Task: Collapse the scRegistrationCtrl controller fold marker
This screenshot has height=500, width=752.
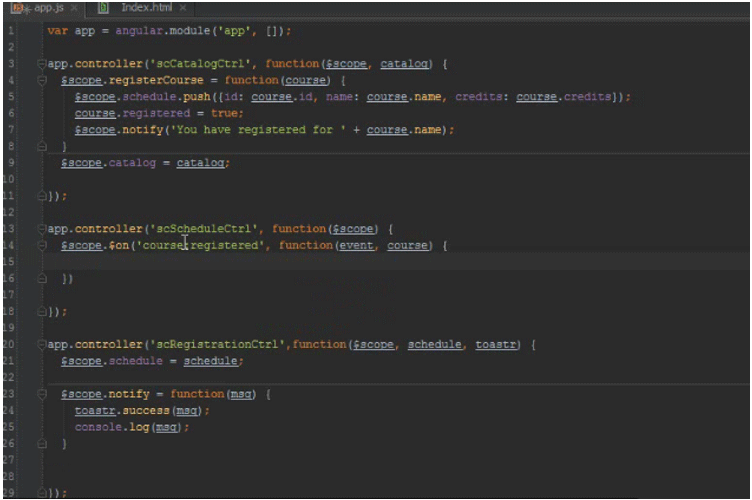Action: pos(42,344)
